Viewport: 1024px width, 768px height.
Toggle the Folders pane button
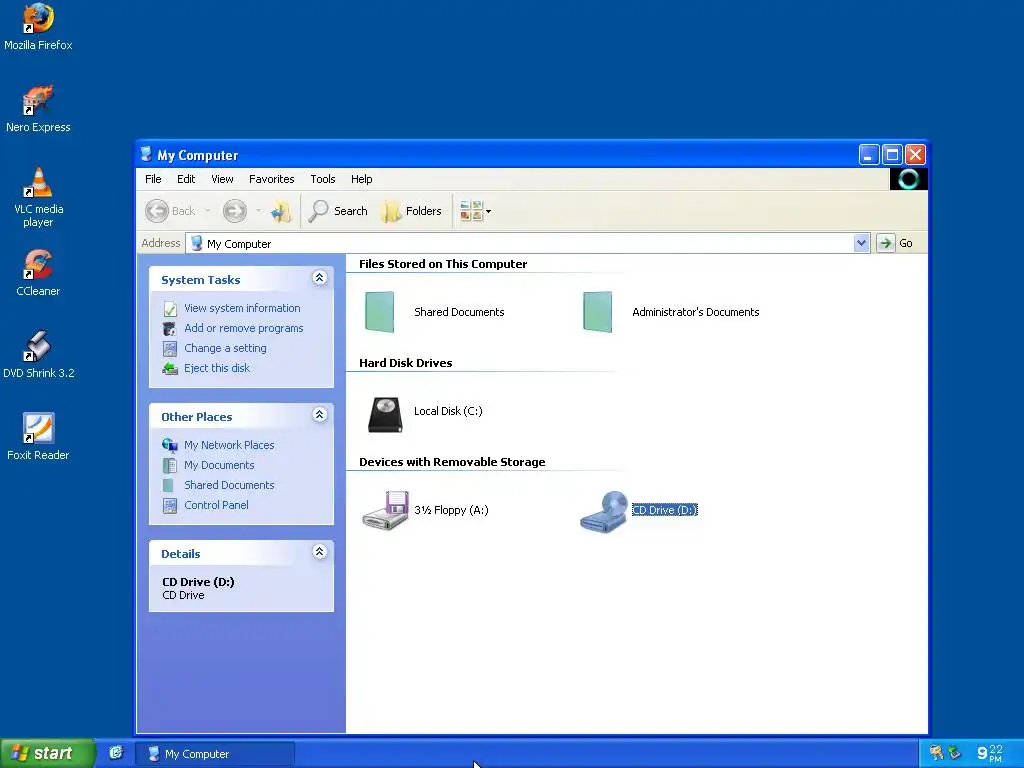click(x=411, y=211)
